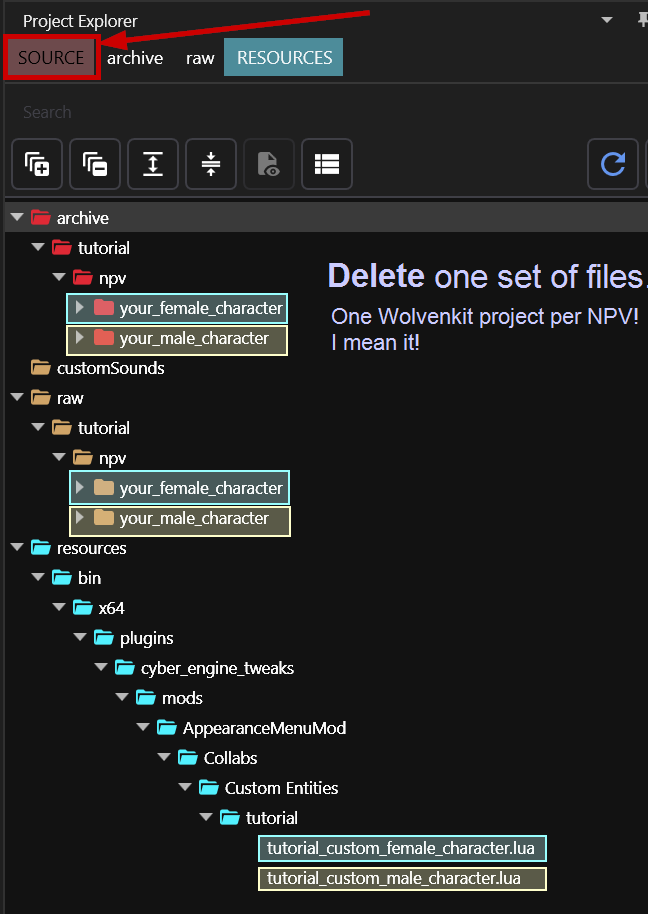Select the raw tab

[200, 58]
